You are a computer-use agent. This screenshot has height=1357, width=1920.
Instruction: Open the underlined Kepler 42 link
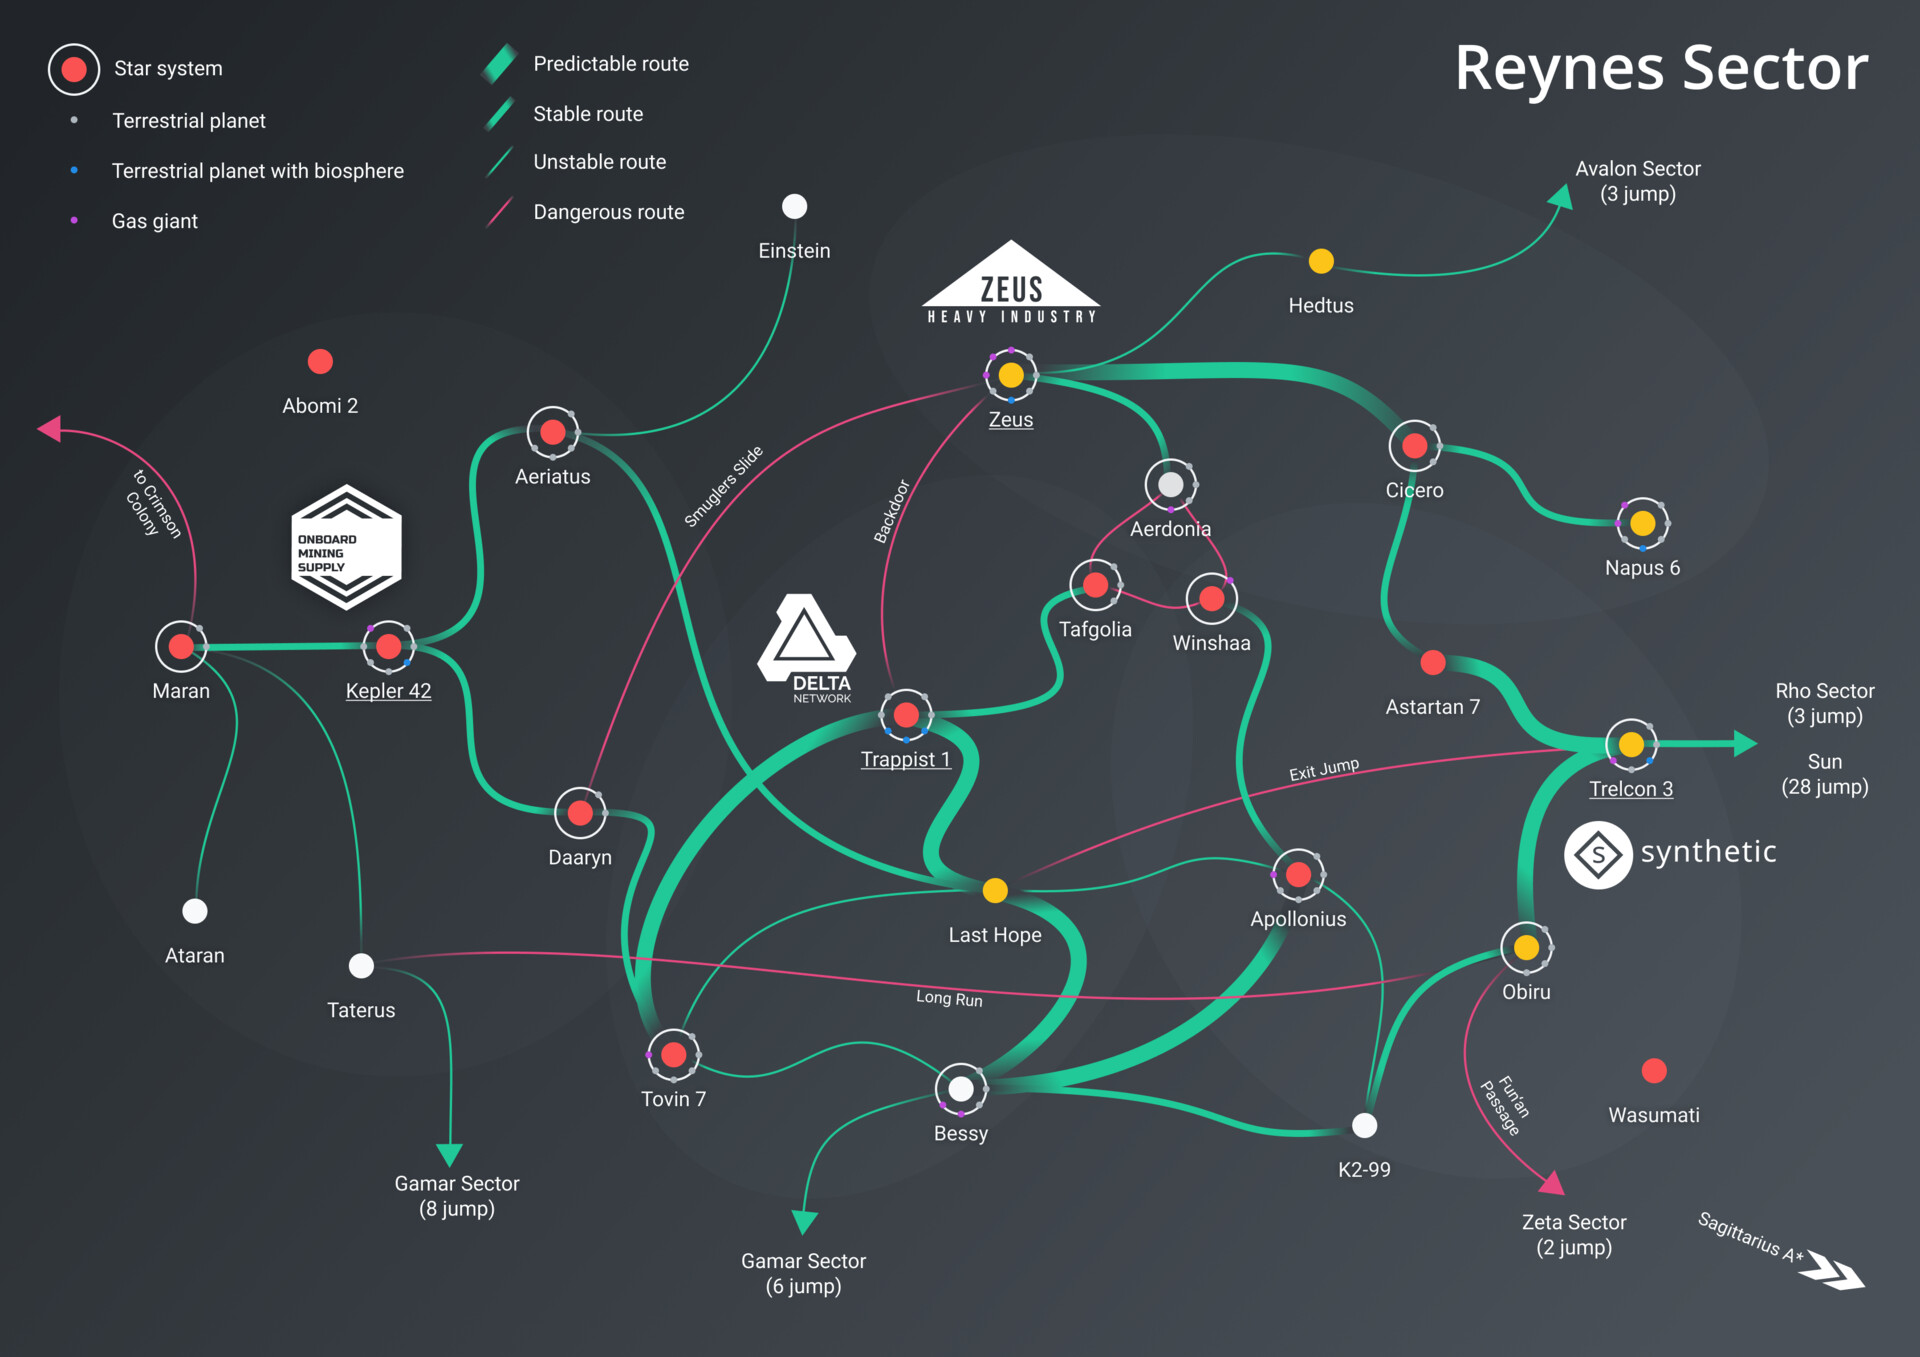pos(389,690)
